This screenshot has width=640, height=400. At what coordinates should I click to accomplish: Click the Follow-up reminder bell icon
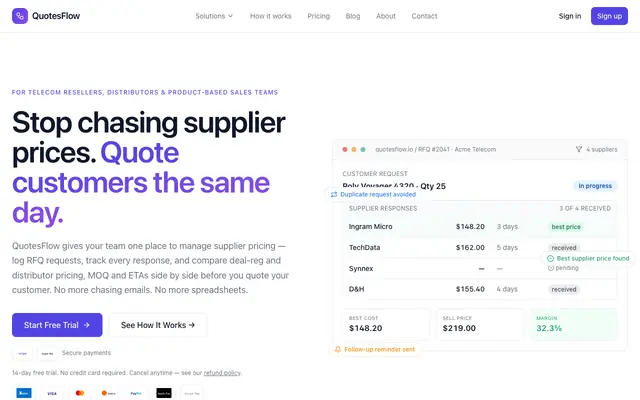coord(338,349)
